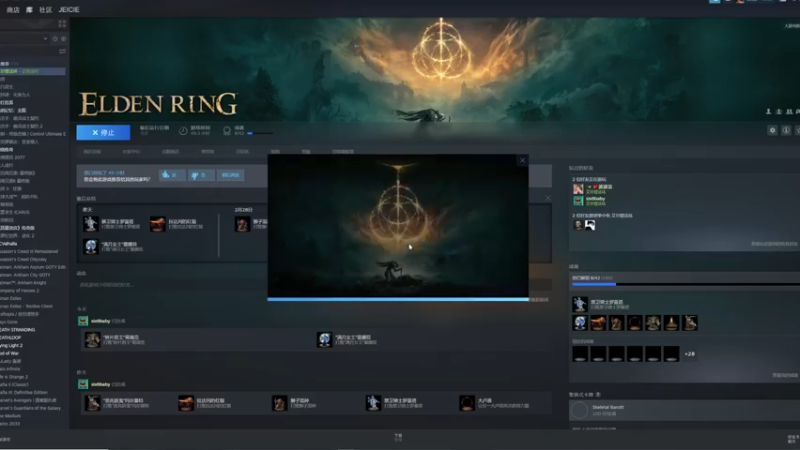Click 黑卫骑士罗蕾塔 icon in game summary

91,223
